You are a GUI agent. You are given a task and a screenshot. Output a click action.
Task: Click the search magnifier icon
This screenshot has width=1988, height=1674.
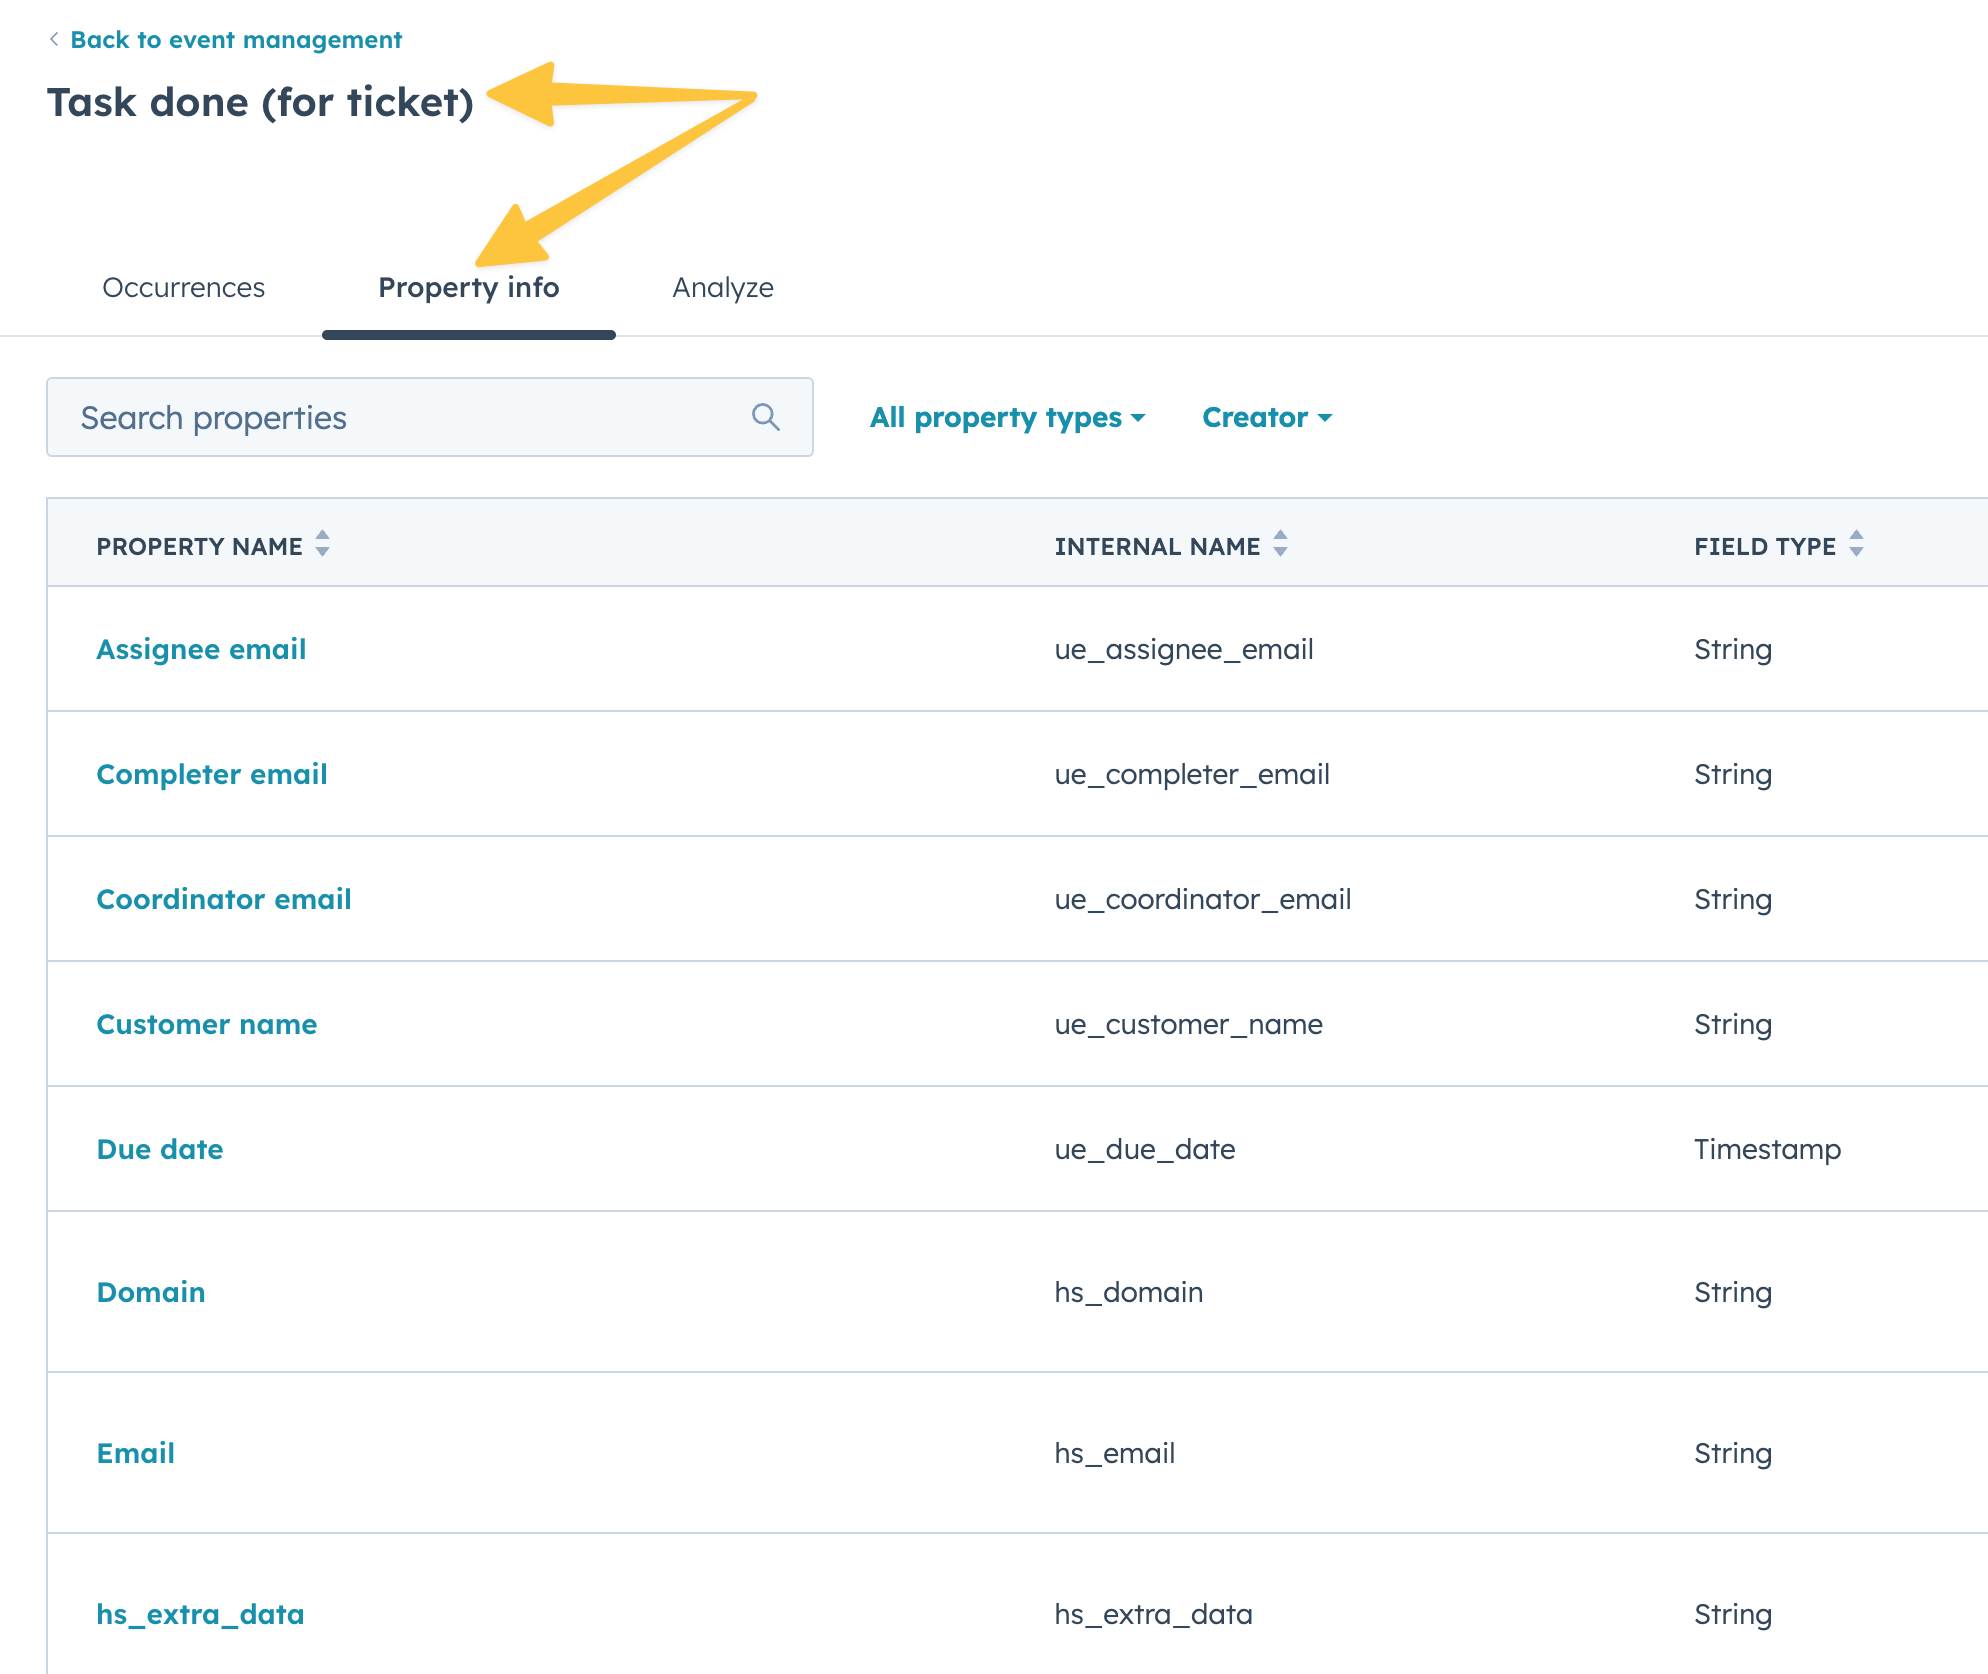click(x=765, y=417)
